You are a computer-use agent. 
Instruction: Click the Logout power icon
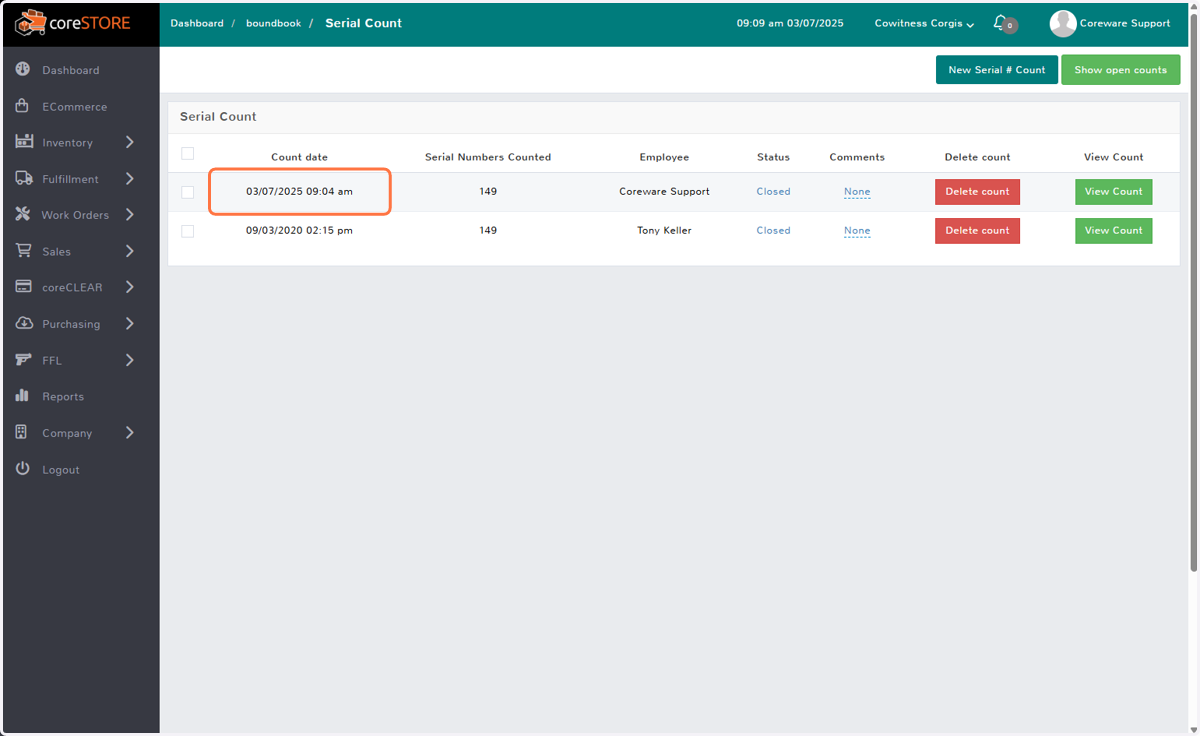tap(23, 469)
